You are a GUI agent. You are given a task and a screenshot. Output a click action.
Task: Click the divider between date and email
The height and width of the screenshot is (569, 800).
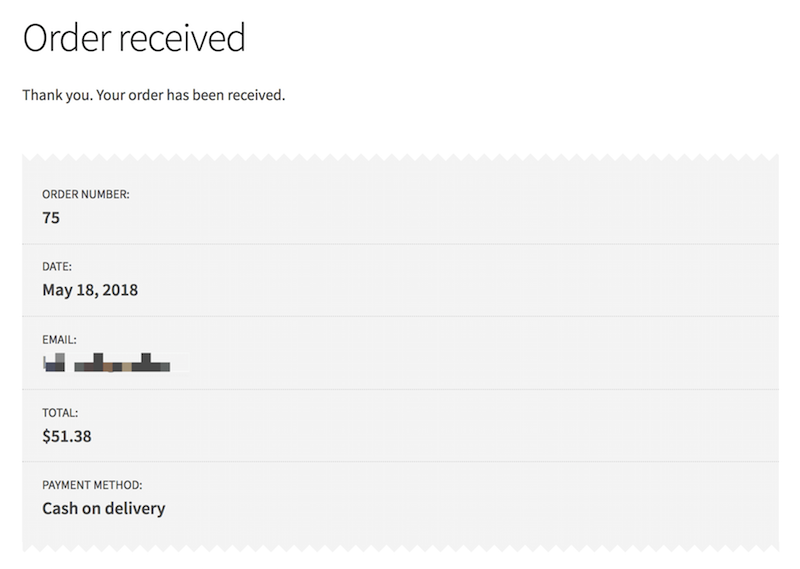coord(400,316)
